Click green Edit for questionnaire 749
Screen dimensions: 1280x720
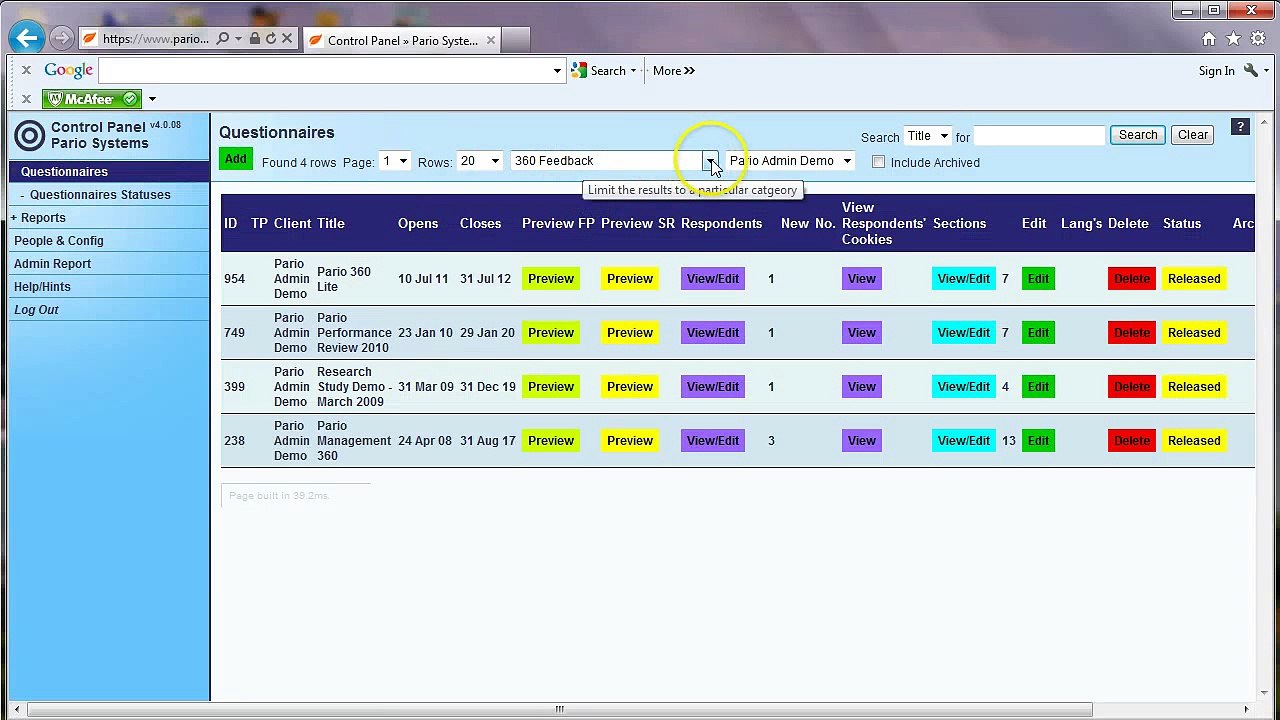tap(1038, 333)
